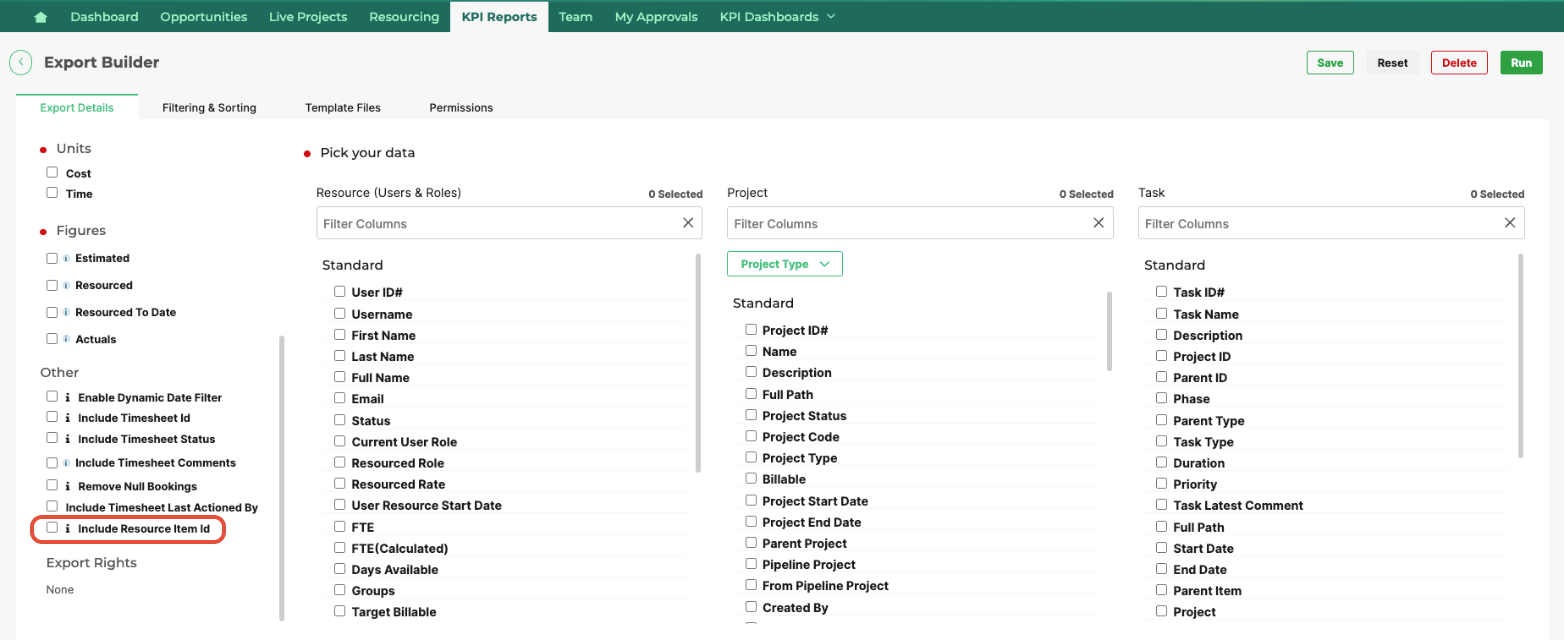Screen dimensions: 1564x640
Task: Open My Approvals
Action: click(656, 17)
